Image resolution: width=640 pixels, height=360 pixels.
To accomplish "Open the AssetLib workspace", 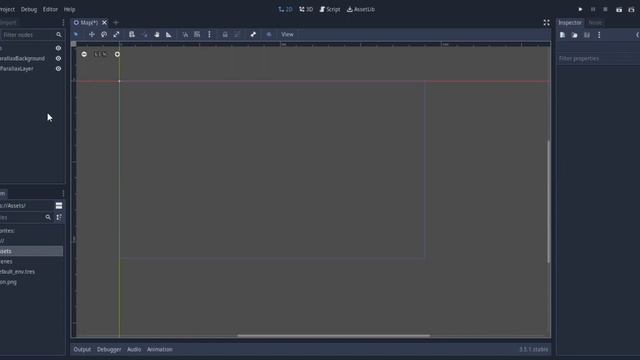I will pyautogui.click(x=361, y=9).
